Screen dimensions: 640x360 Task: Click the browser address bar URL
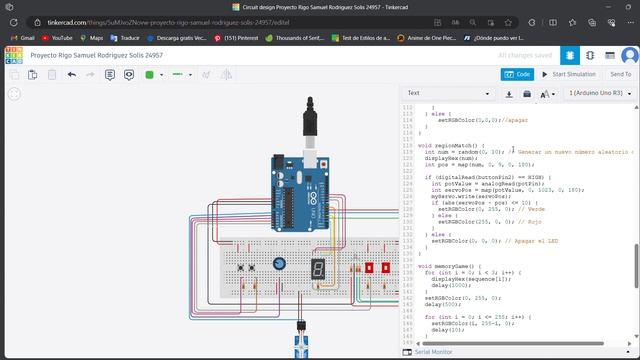click(168, 22)
